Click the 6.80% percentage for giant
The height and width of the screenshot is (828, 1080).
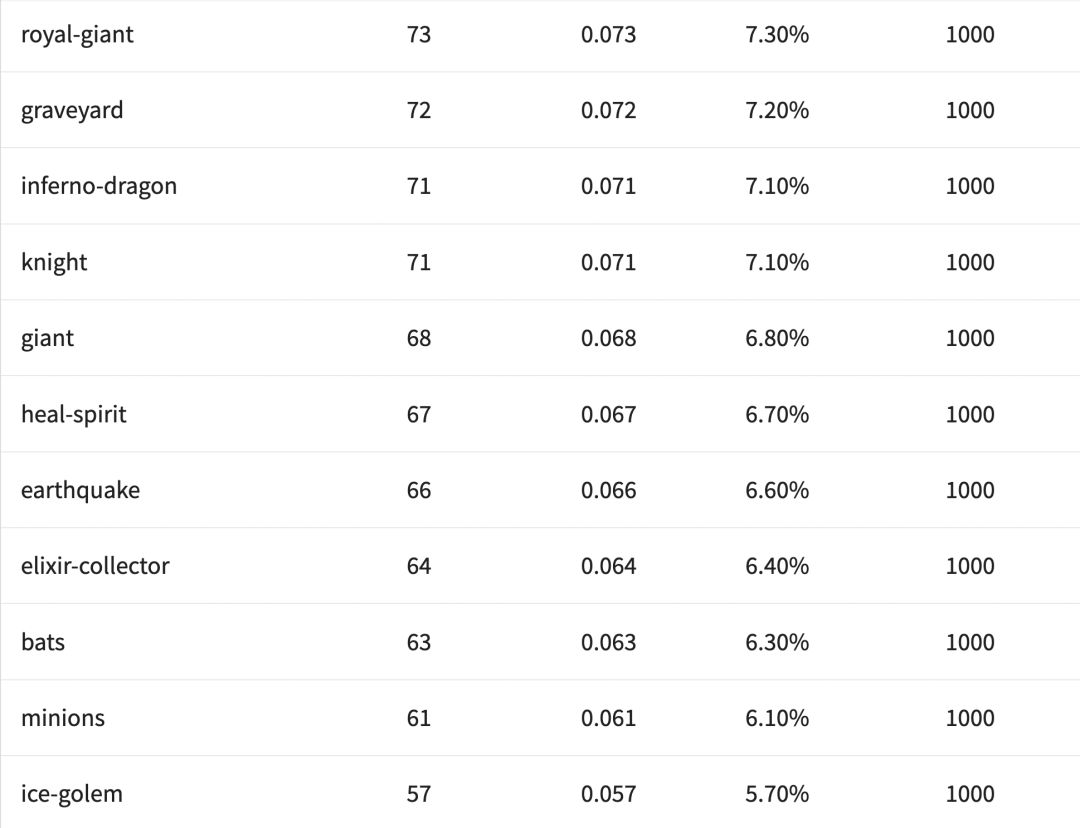tap(777, 338)
